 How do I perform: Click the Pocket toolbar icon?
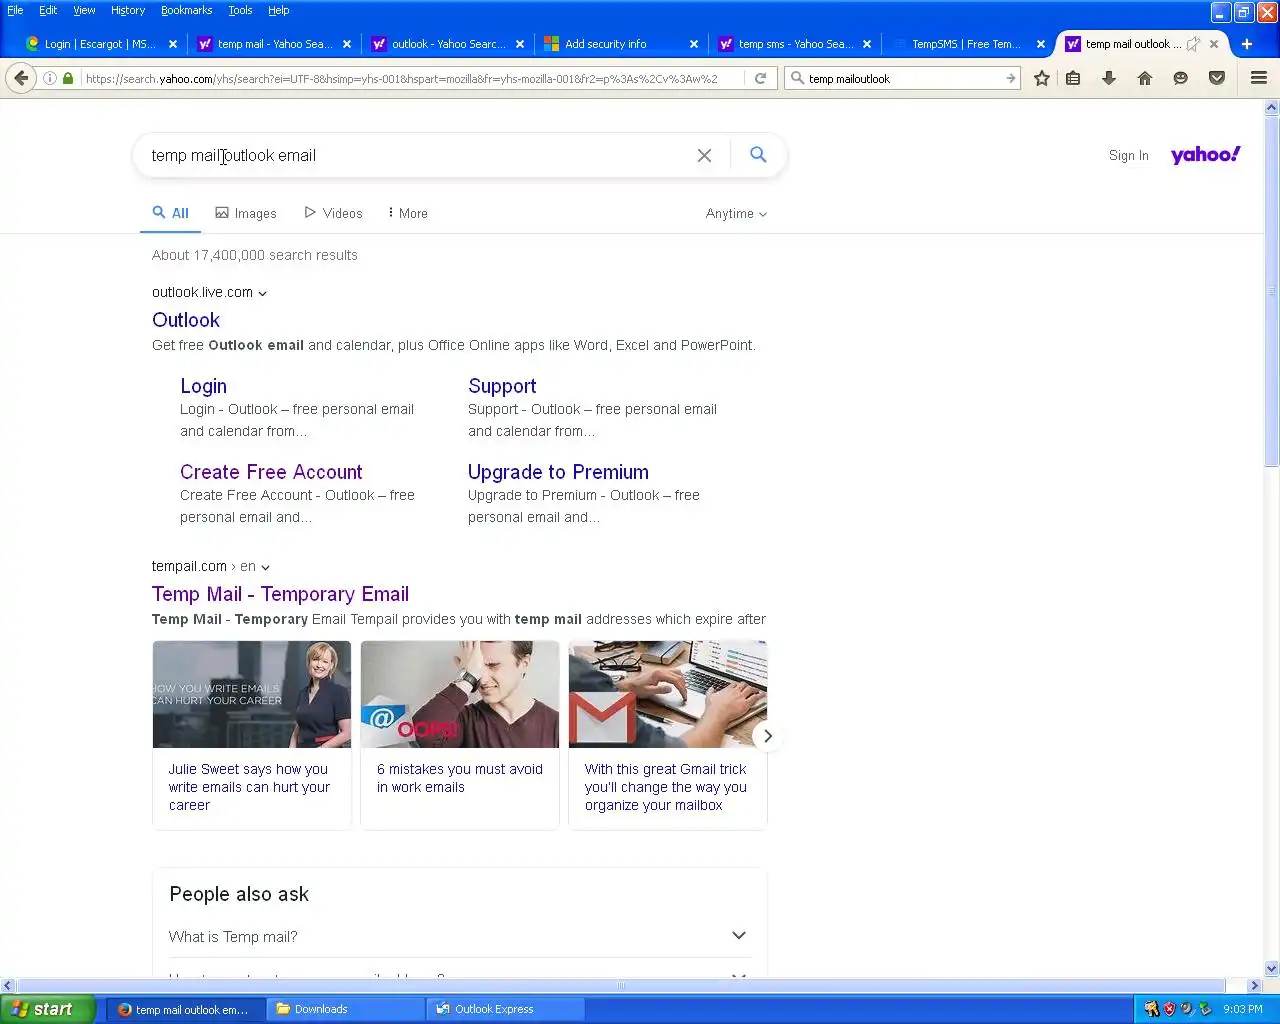pos(1217,78)
